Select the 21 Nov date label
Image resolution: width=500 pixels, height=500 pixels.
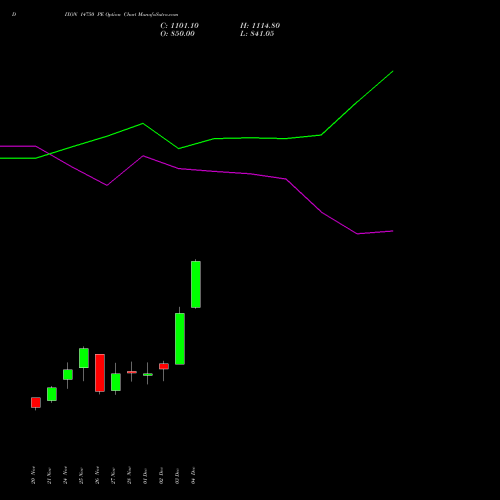click(49, 475)
